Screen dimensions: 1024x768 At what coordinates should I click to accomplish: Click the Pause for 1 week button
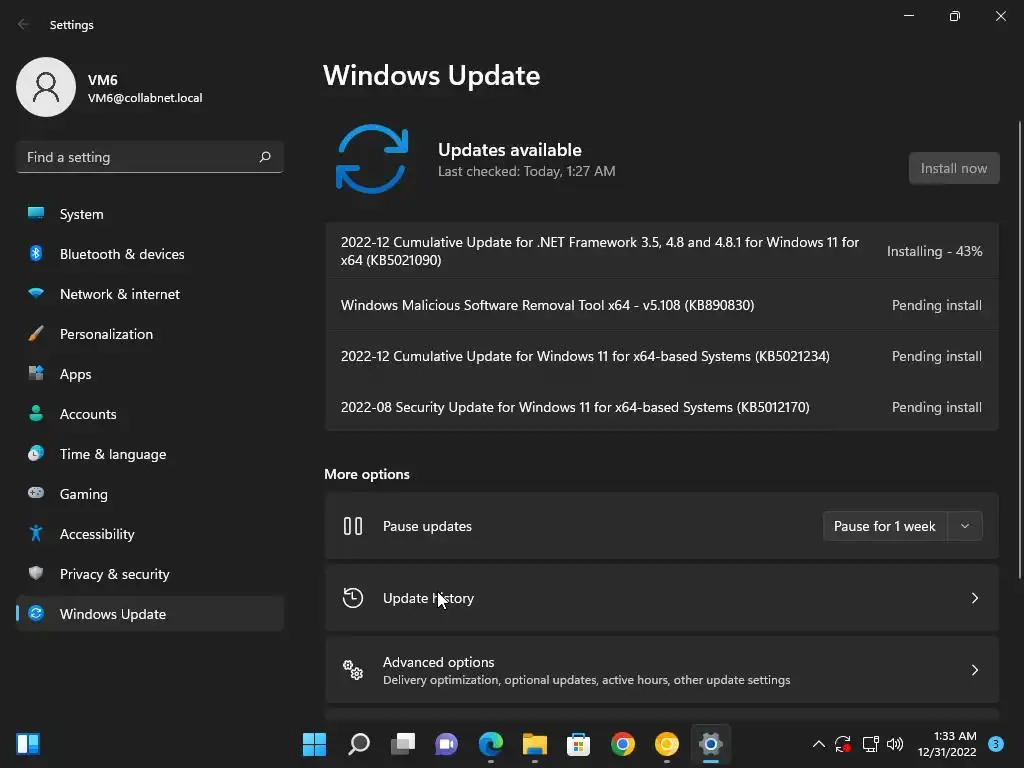pos(884,526)
